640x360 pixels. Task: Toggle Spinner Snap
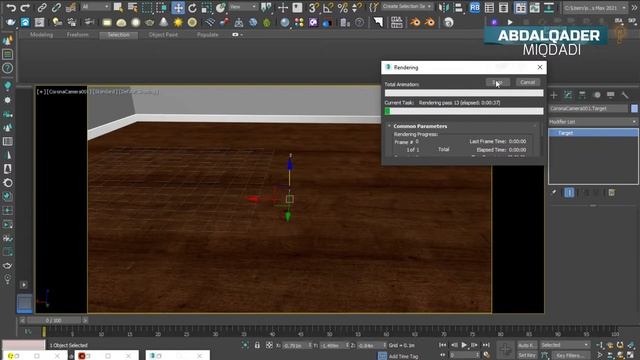tap(357, 7)
